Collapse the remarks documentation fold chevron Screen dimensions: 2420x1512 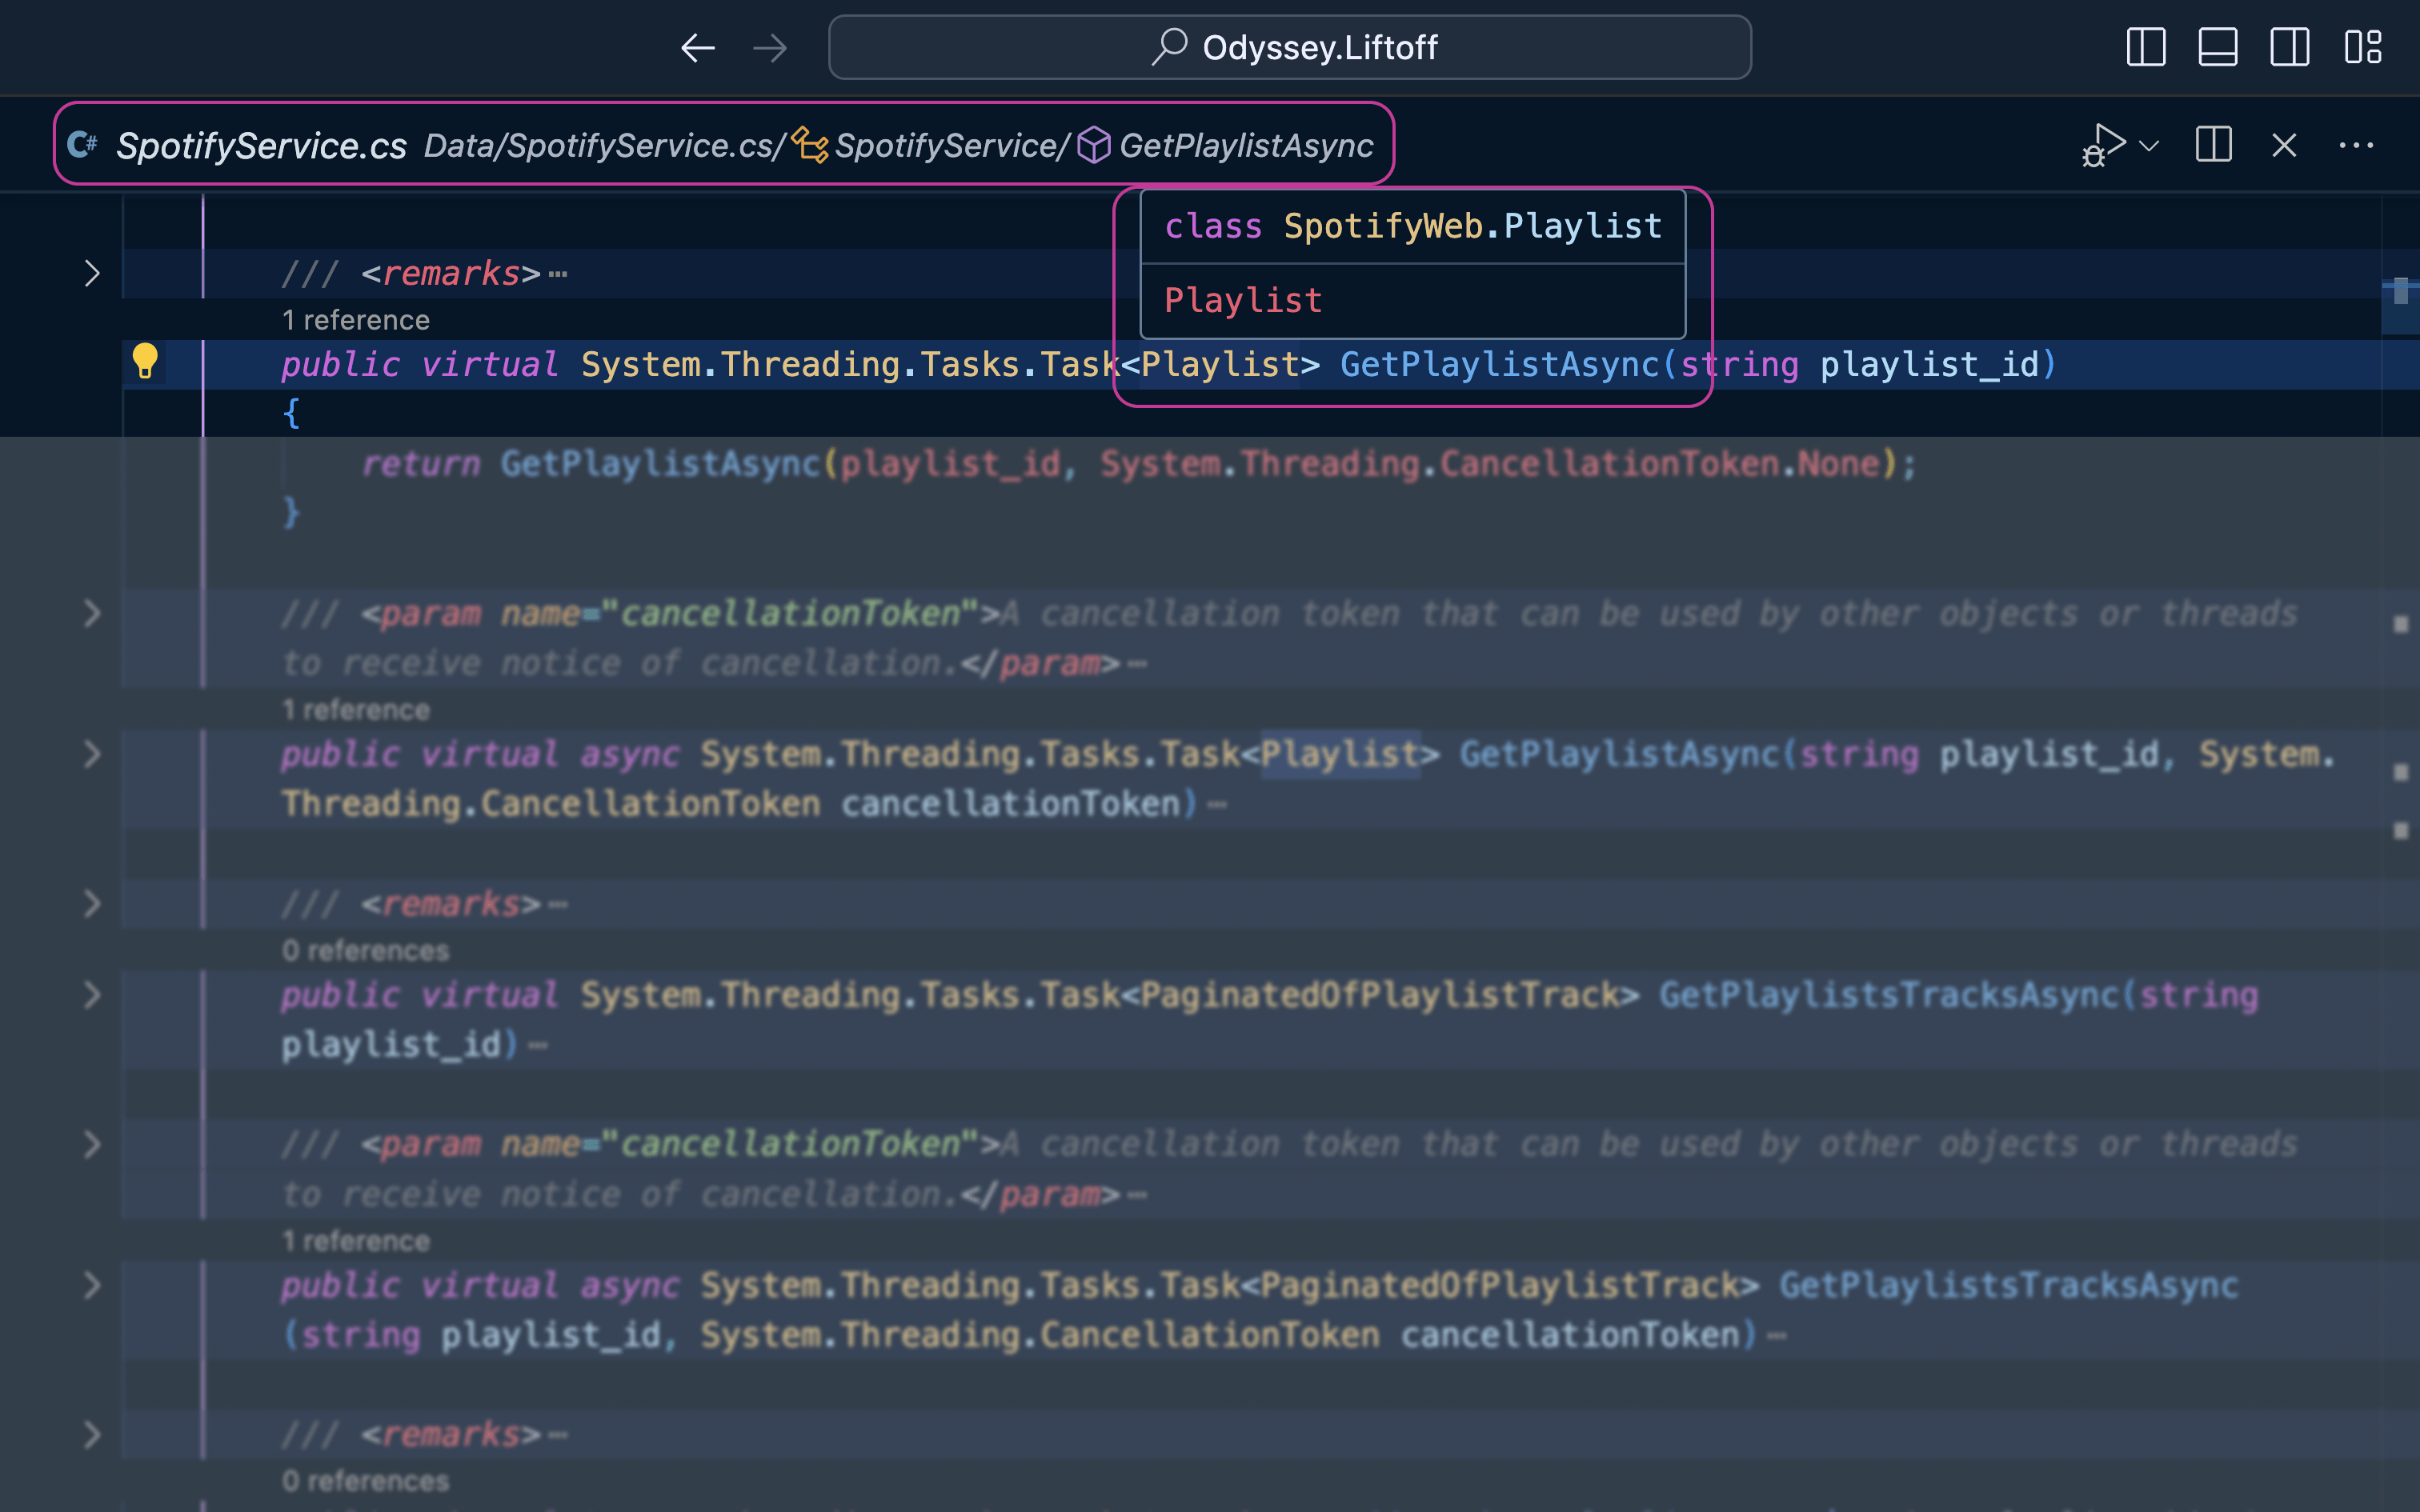(x=93, y=273)
